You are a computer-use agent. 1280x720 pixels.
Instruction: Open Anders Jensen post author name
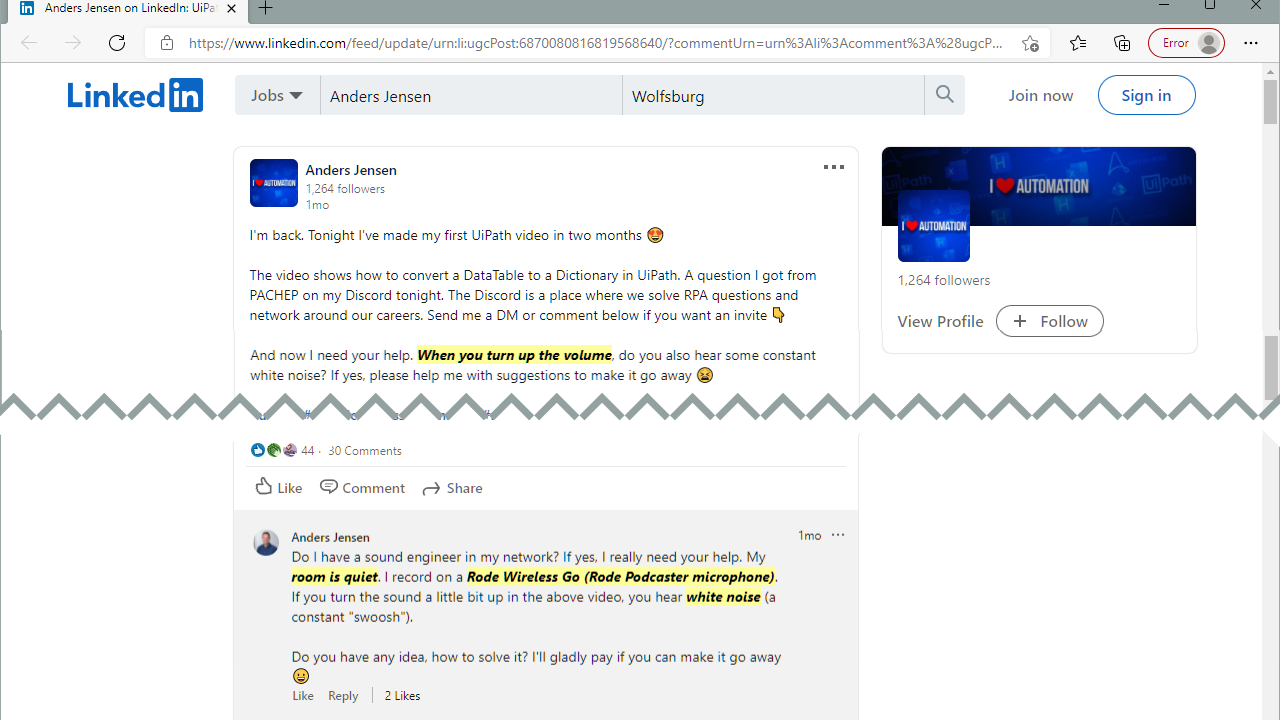click(x=351, y=170)
